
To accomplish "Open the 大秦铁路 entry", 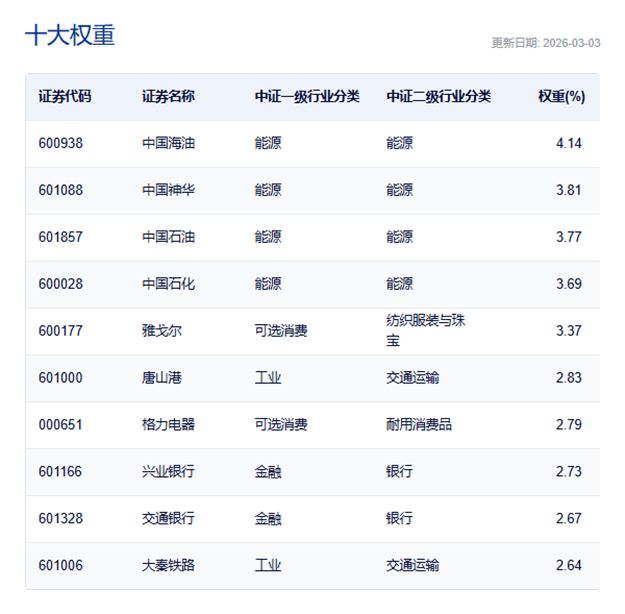I will (x=168, y=565).
